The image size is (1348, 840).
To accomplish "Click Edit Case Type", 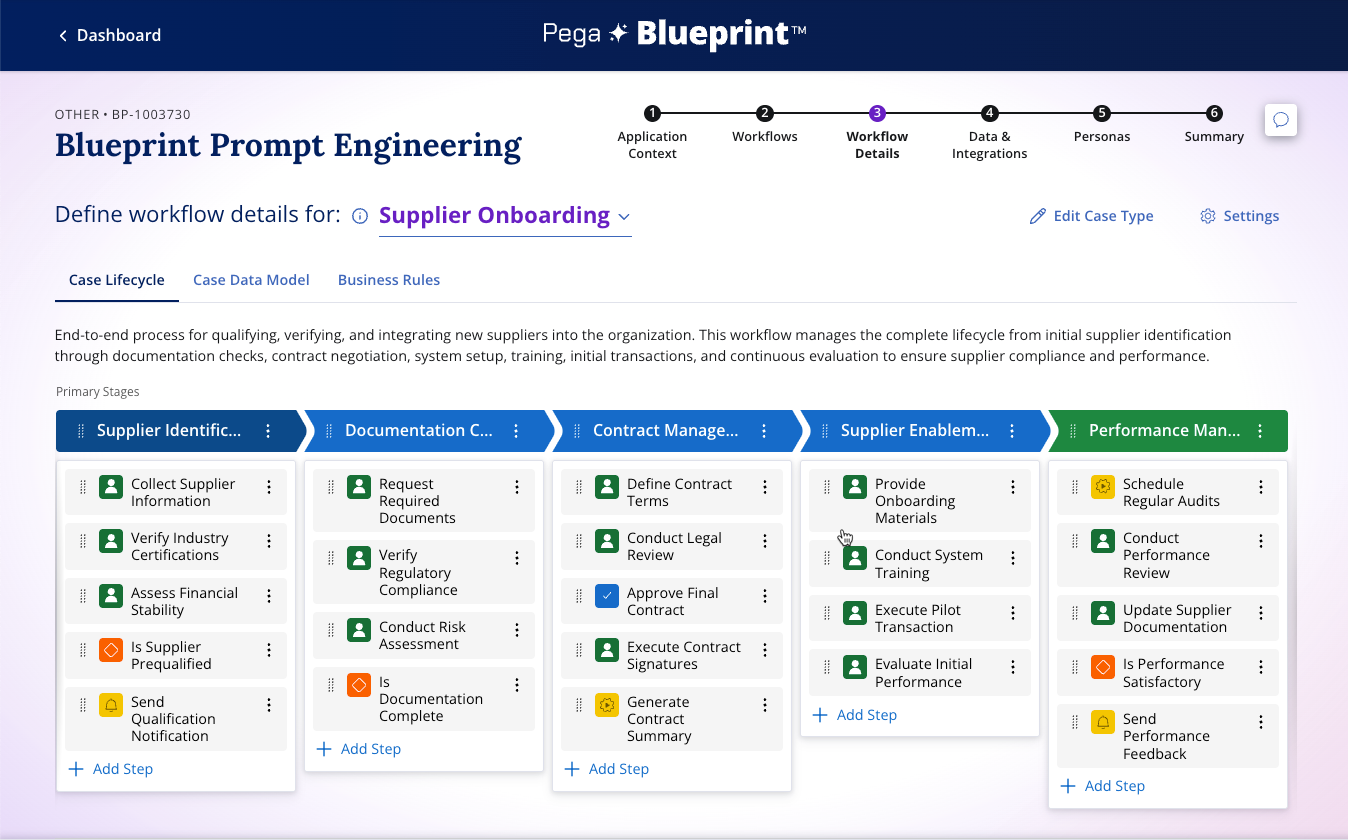I will coord(1092,216).
